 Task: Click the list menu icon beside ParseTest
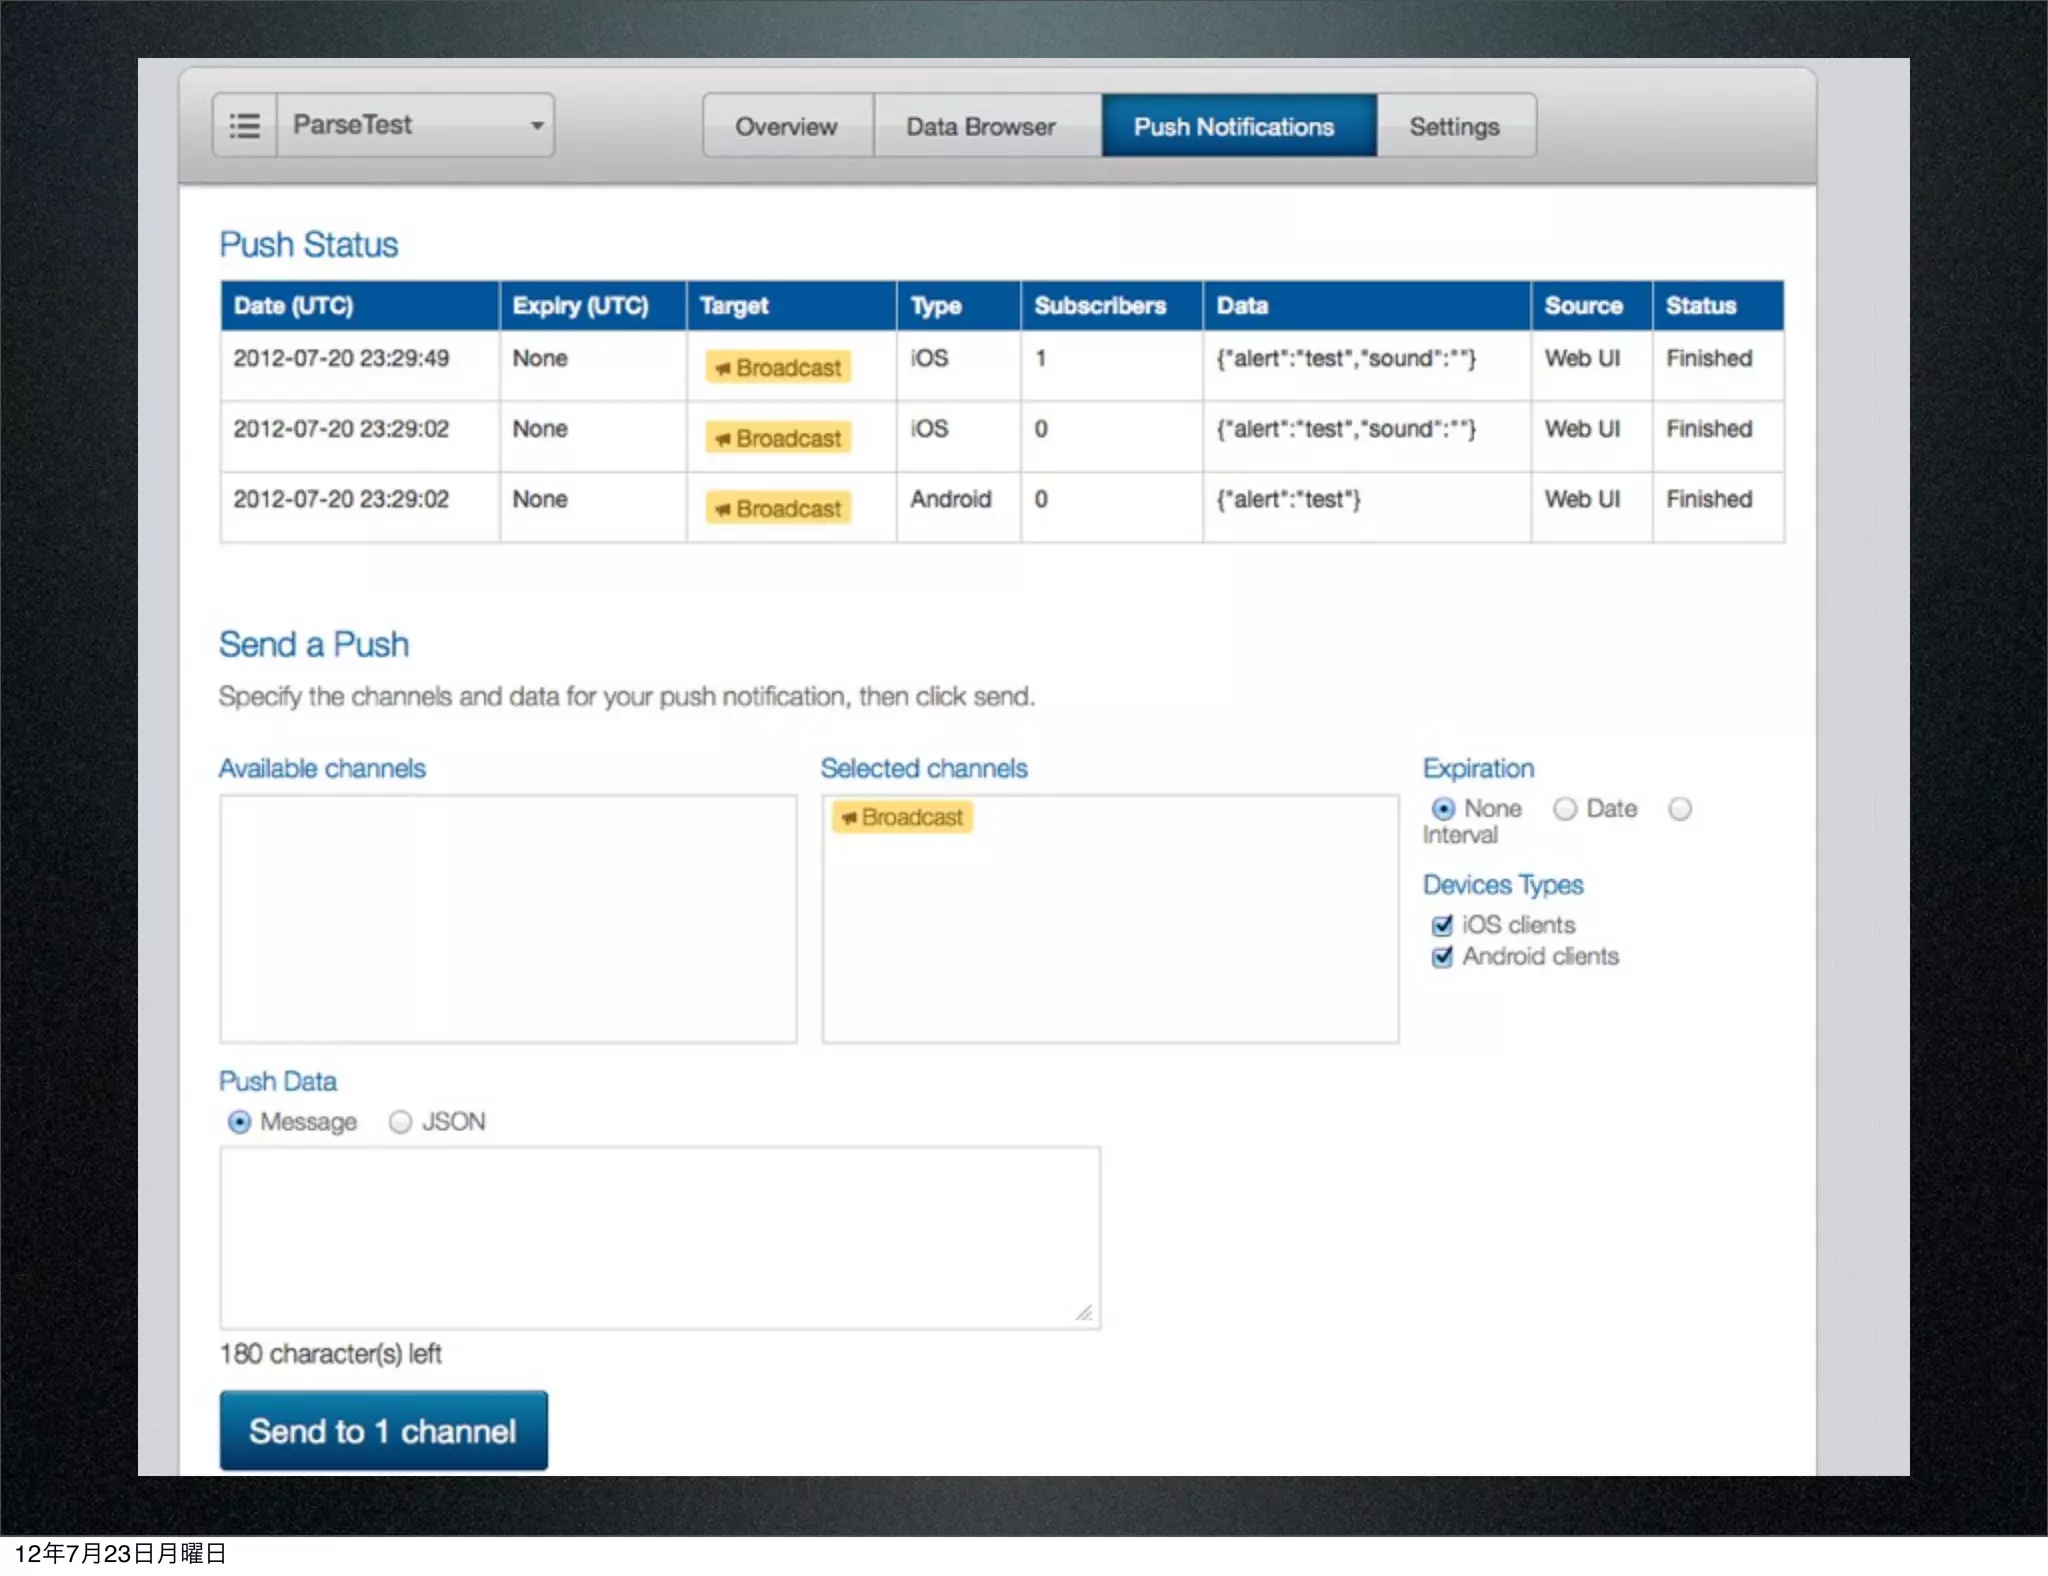click(x=245, y=126)
